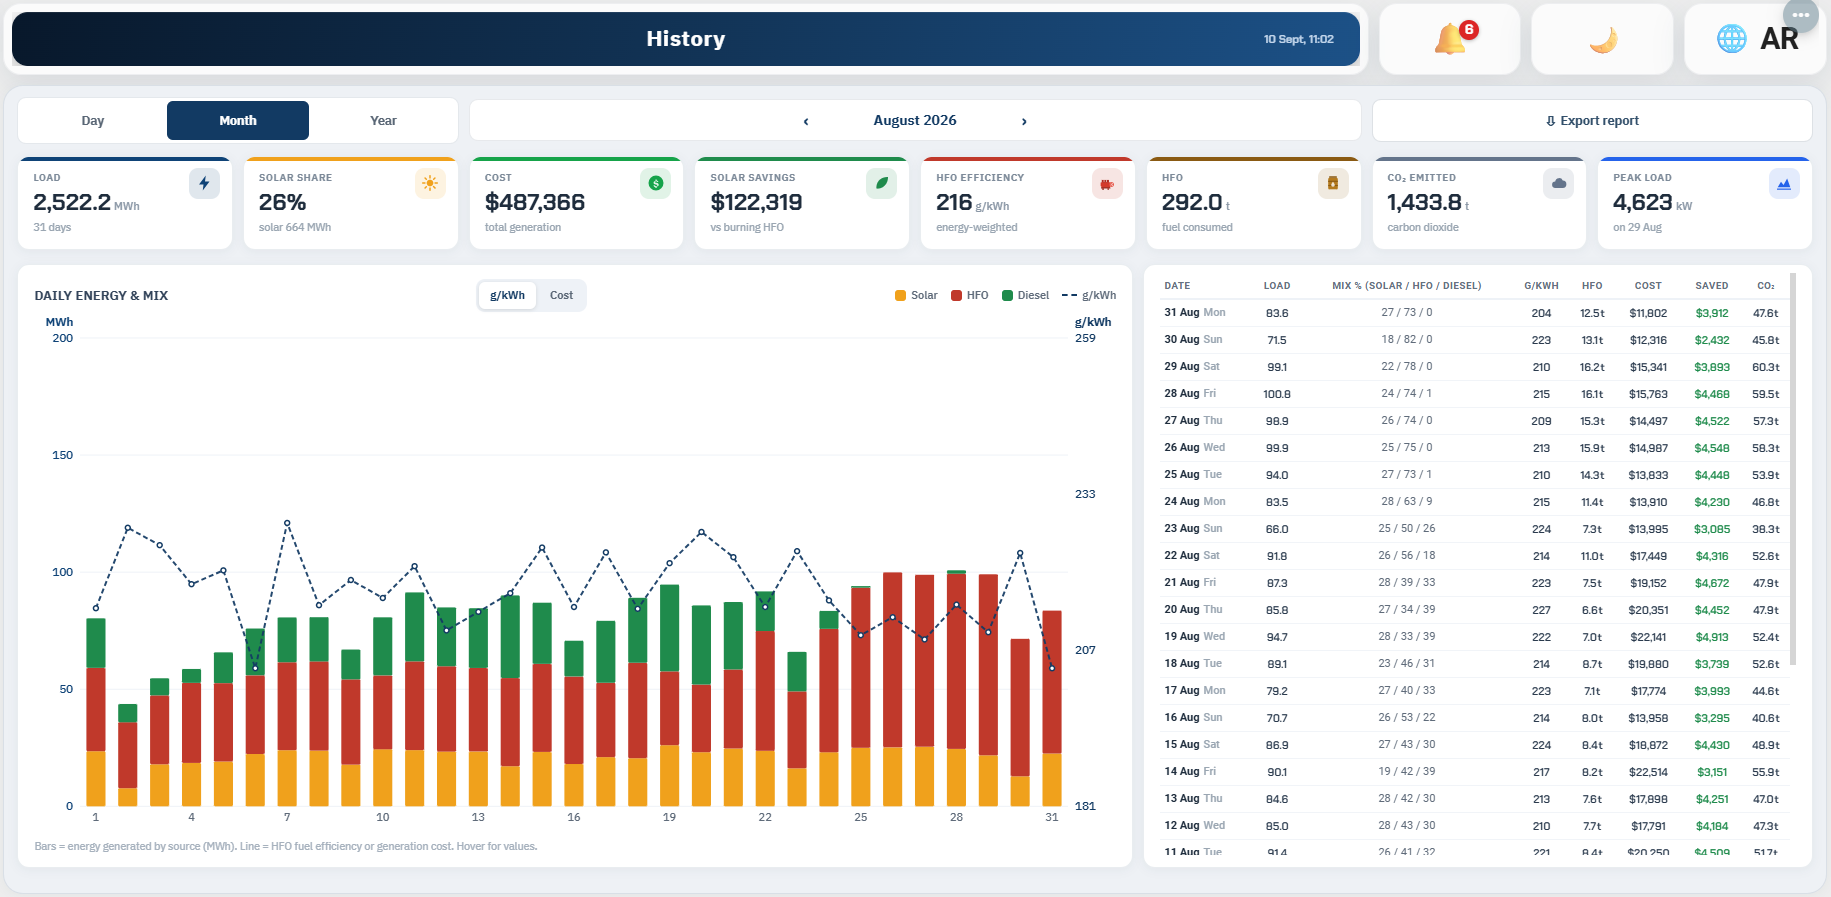Click the day 29 bar in the chart
Viewport: 1831px width, 897px height.
[x=988, y=690]
